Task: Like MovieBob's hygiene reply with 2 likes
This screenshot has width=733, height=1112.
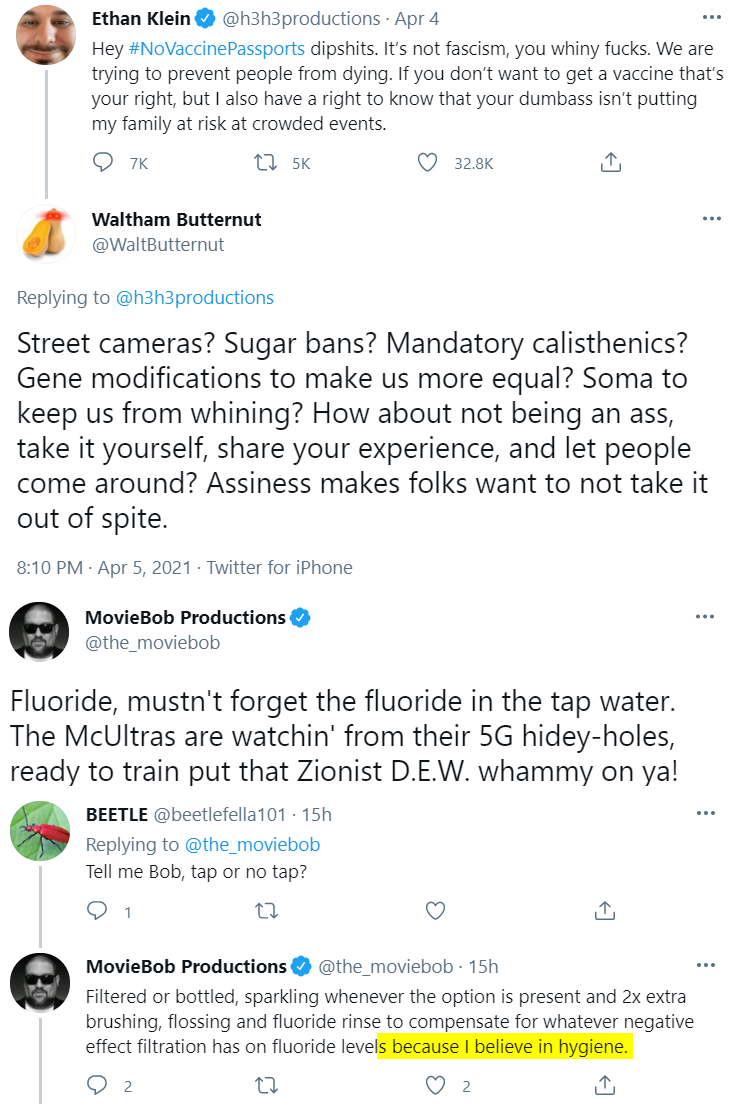Action: click(x=435, y=1085)
